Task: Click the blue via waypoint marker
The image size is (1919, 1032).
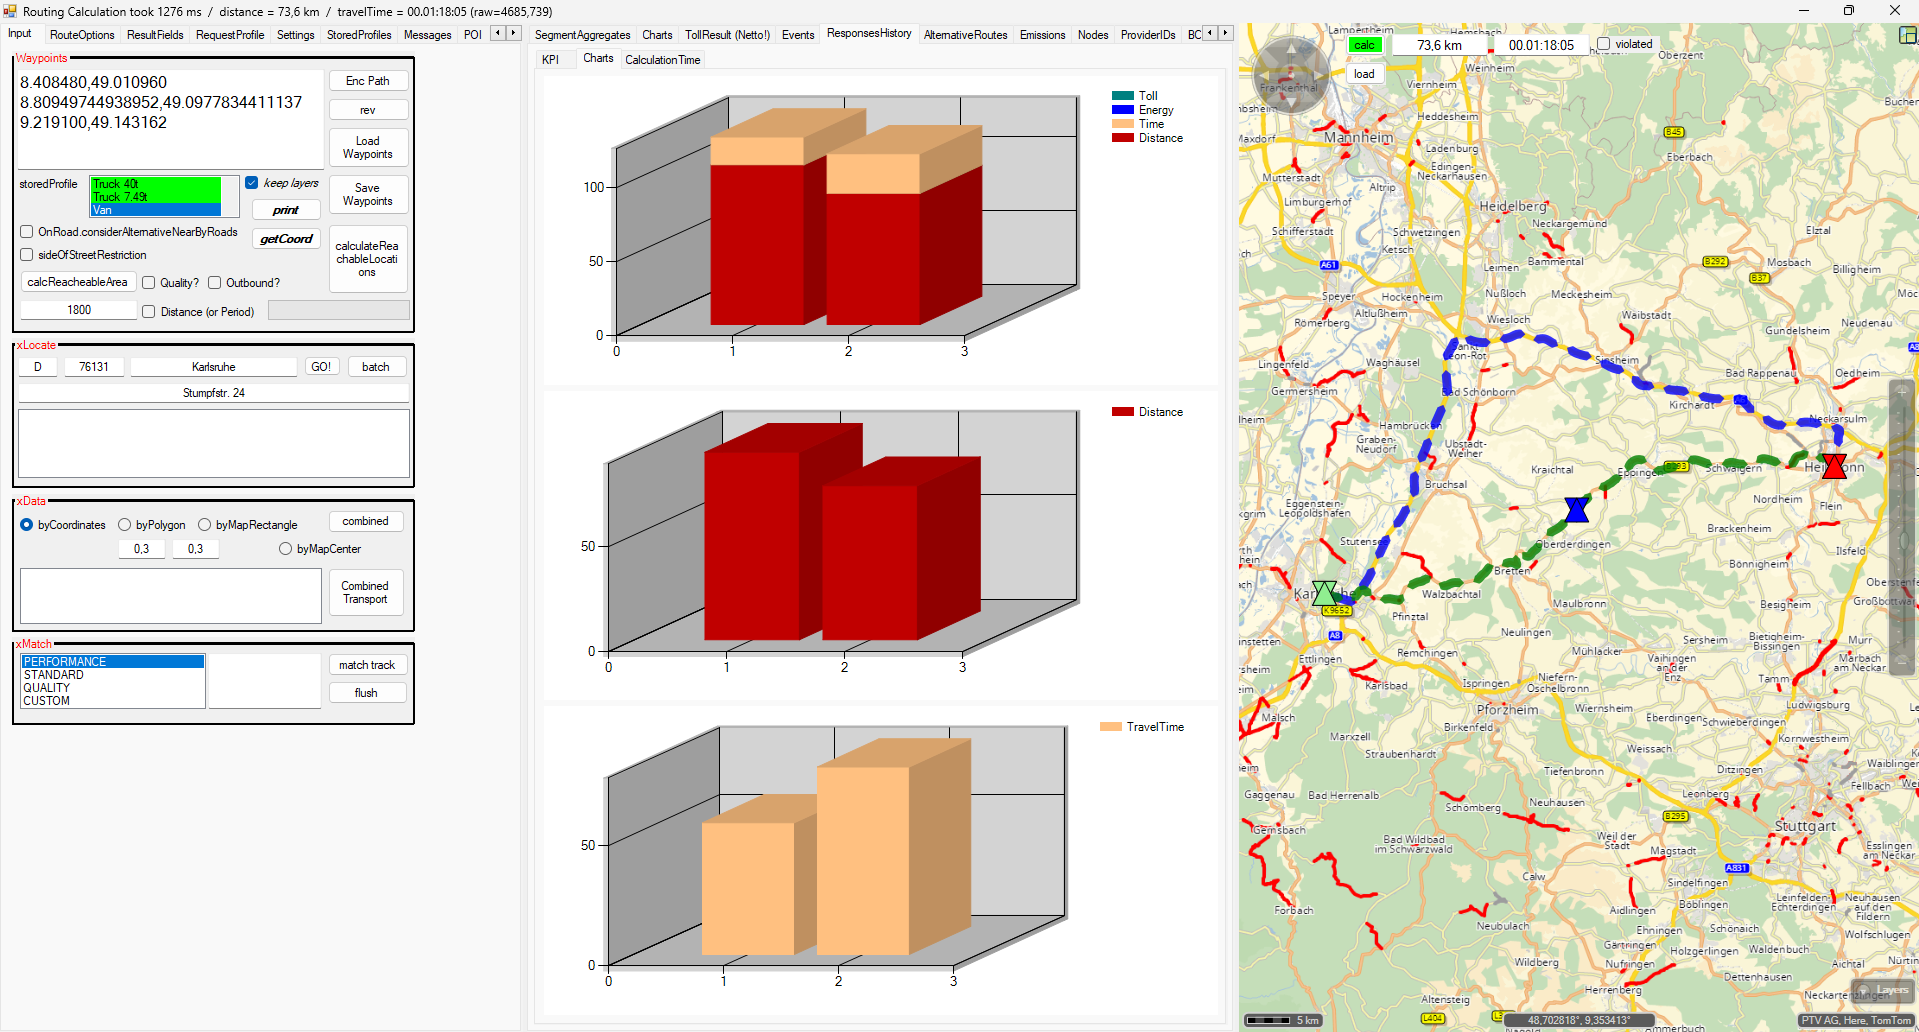Action: pos(1577,510)
